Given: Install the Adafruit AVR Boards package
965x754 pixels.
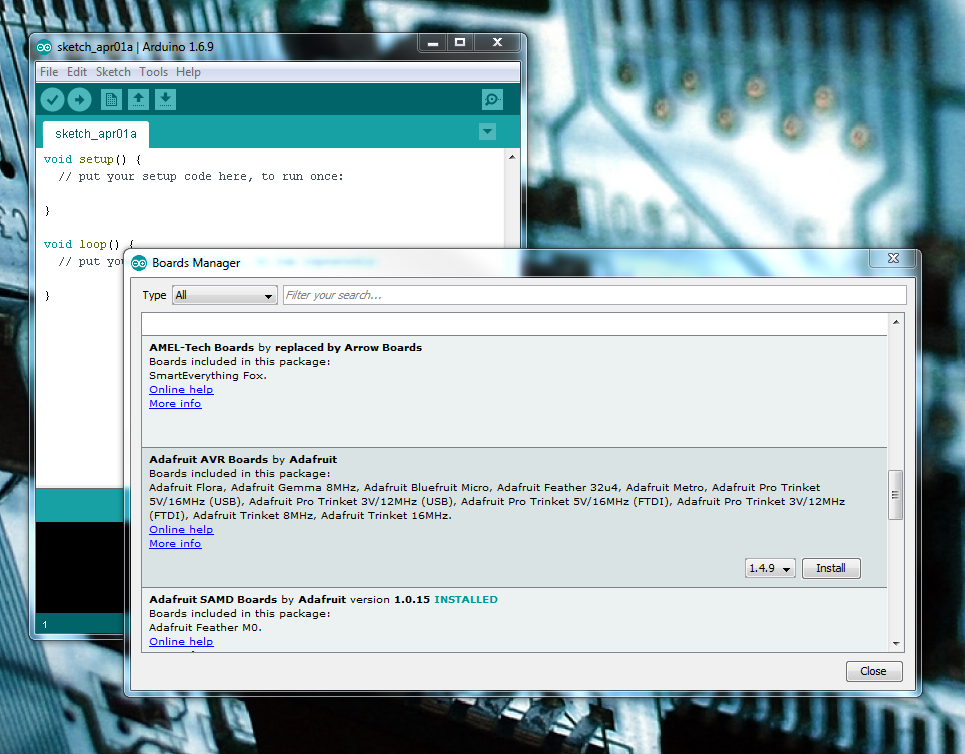Looking at the screenshot, I should tap(831, 568).
